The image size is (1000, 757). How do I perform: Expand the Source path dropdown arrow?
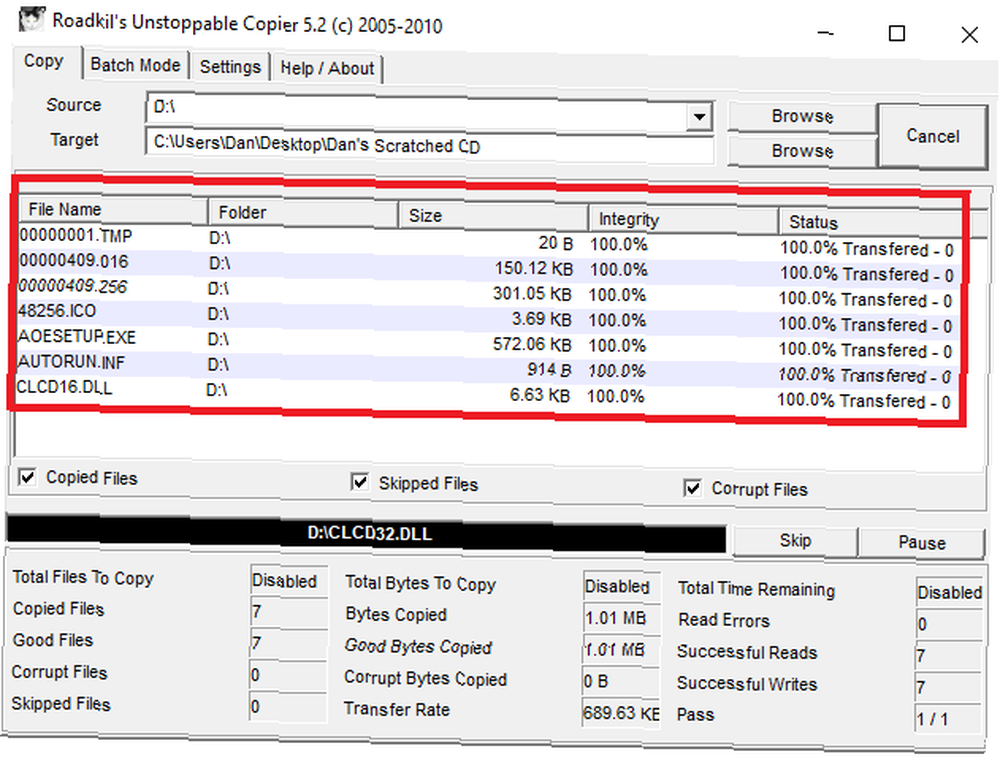point(700,117)
